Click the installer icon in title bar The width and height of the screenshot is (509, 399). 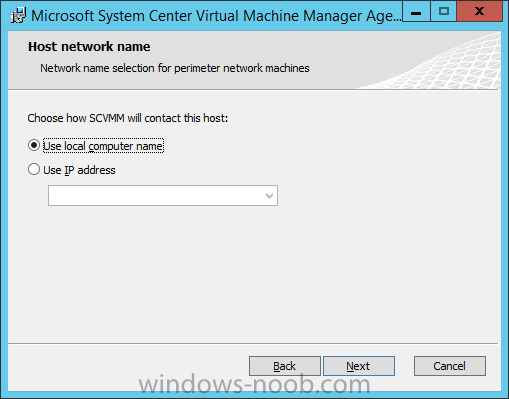click(x=18, y=16)
